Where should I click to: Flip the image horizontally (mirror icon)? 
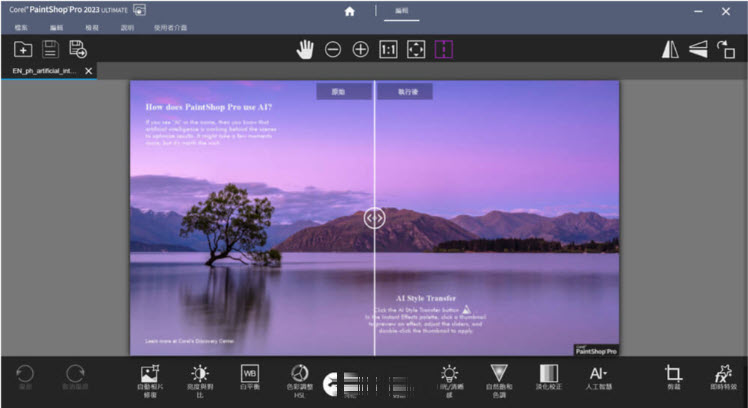point(670,49)
